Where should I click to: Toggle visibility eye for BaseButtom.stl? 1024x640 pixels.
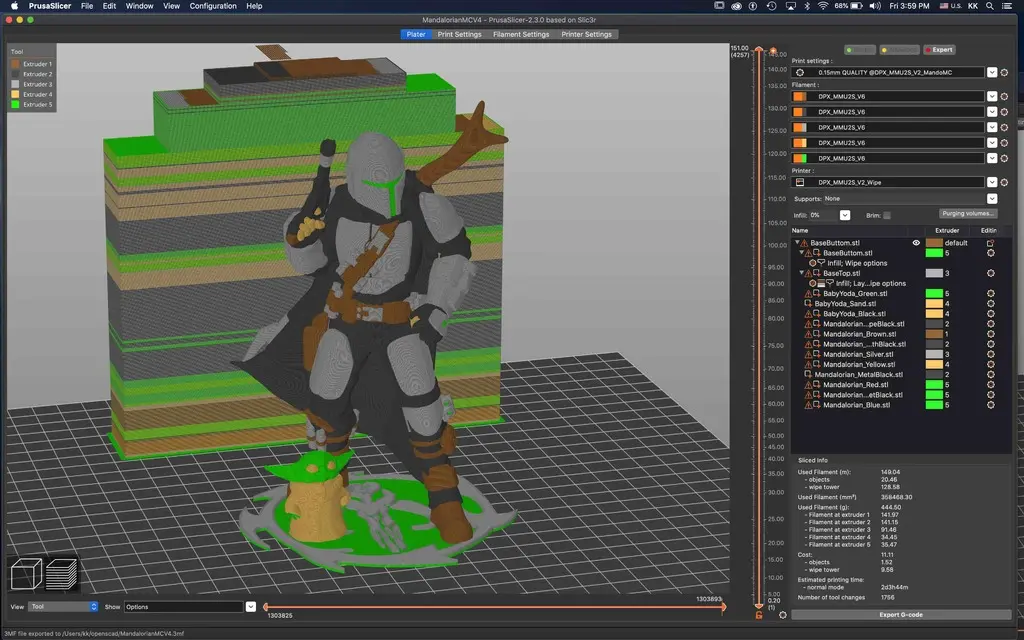pyautogui.click(x=916, y=243)
